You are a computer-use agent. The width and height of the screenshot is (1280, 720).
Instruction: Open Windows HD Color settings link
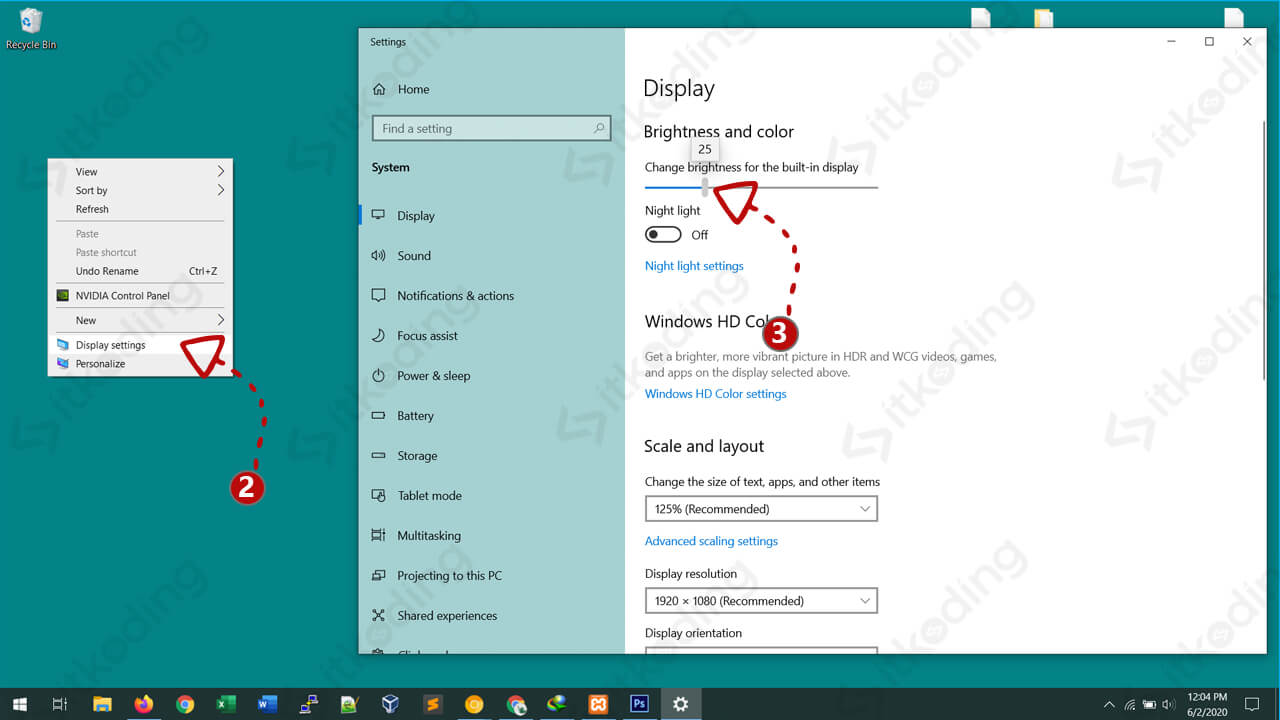(715, 394)
